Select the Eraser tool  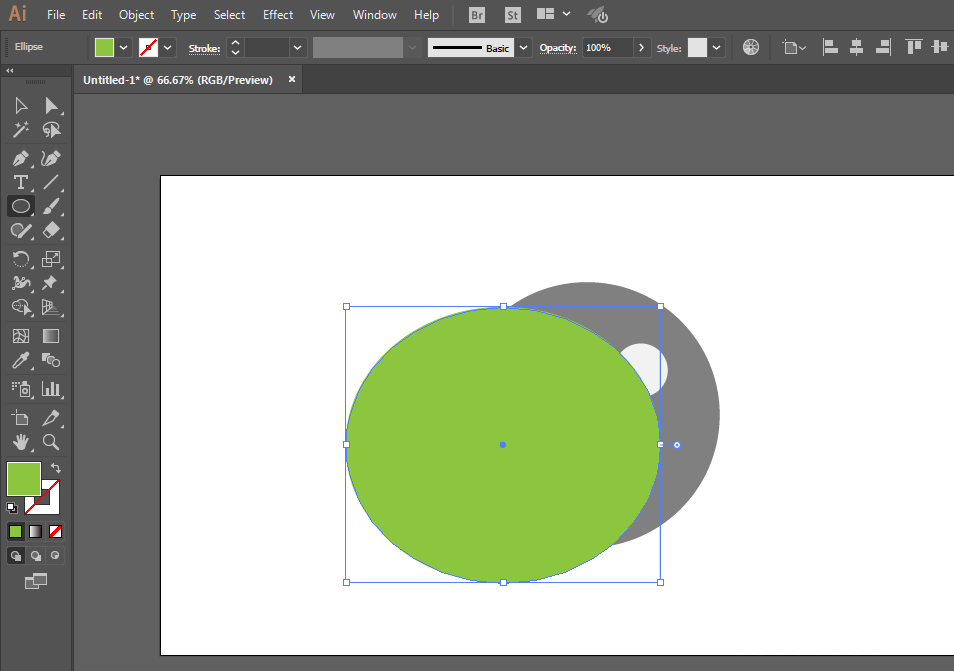(51, 231)
